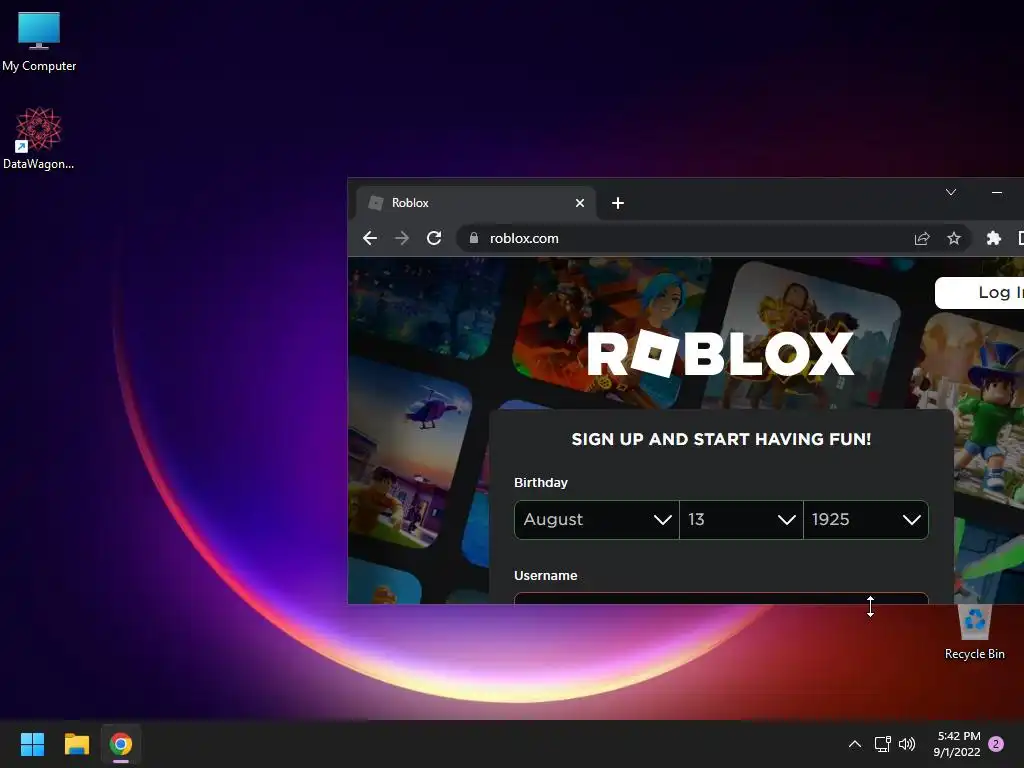Open a new tab with the plus button
This screenshot has height=768, width=1024.
pyautogui.click(x=618, y=203)
